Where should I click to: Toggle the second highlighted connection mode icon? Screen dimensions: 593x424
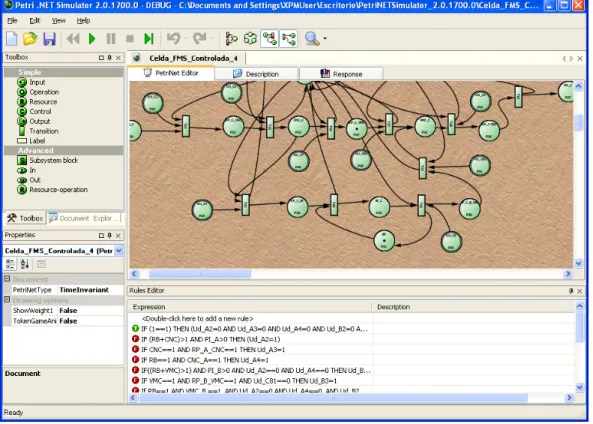(x=289, y=39)
